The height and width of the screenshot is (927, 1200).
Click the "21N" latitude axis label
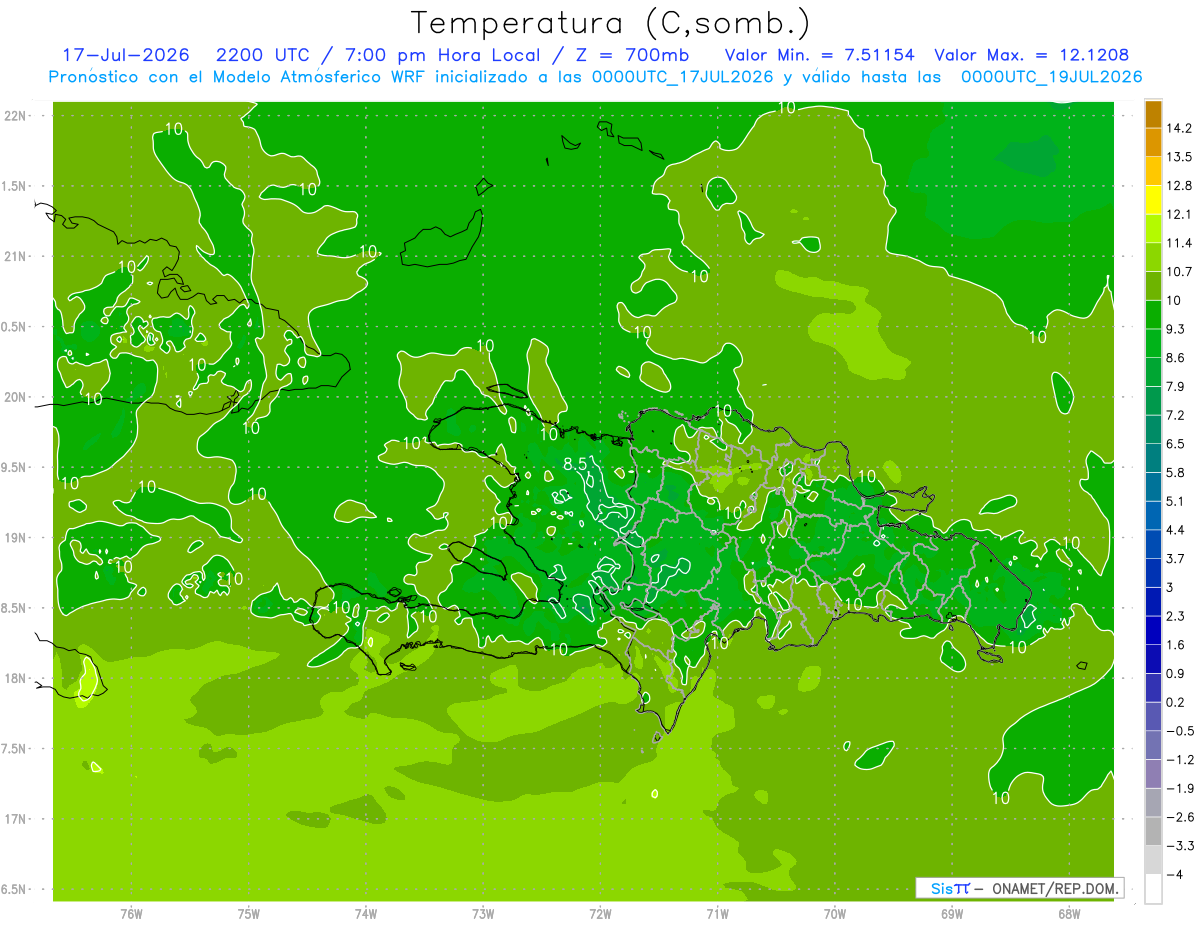tap(16, 256)
